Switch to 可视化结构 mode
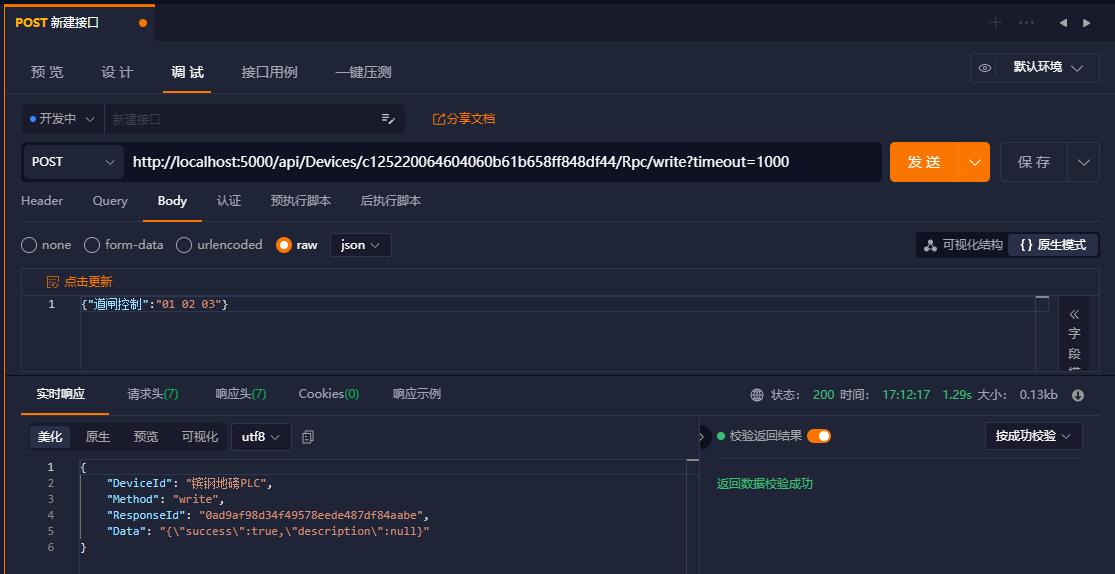This screenshot has height=574, width=1115. [x=963, y=245]
